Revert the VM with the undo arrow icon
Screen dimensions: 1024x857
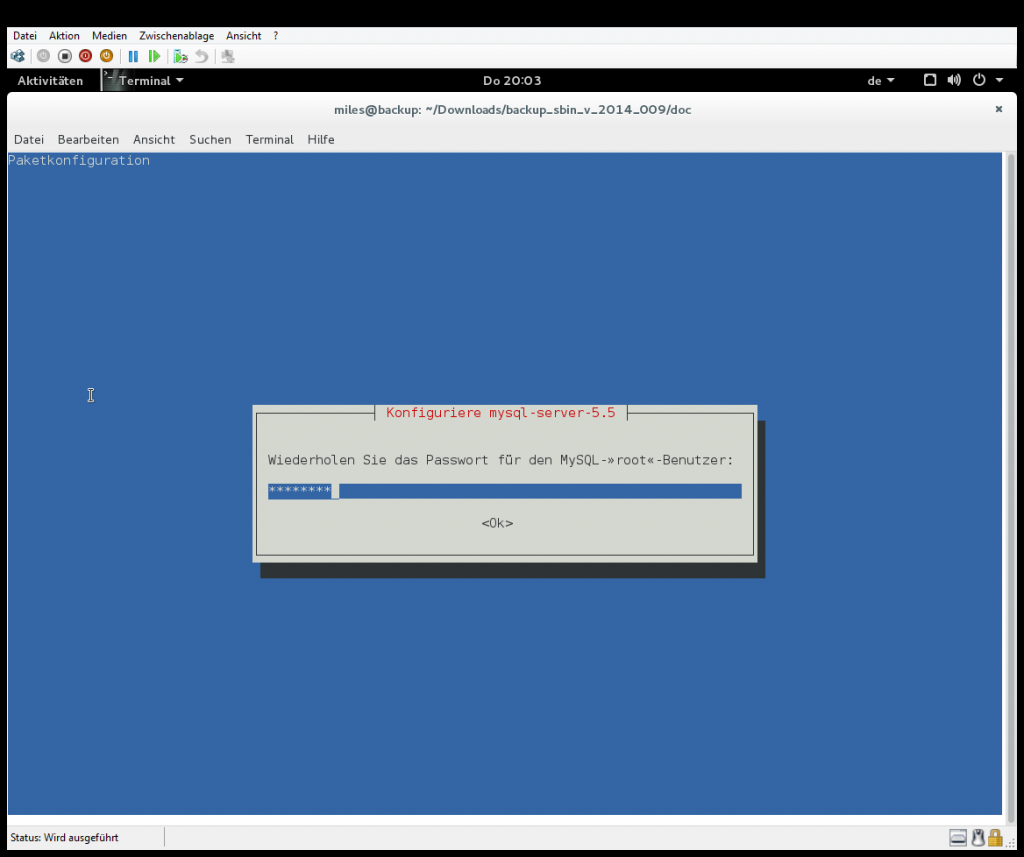201,56
